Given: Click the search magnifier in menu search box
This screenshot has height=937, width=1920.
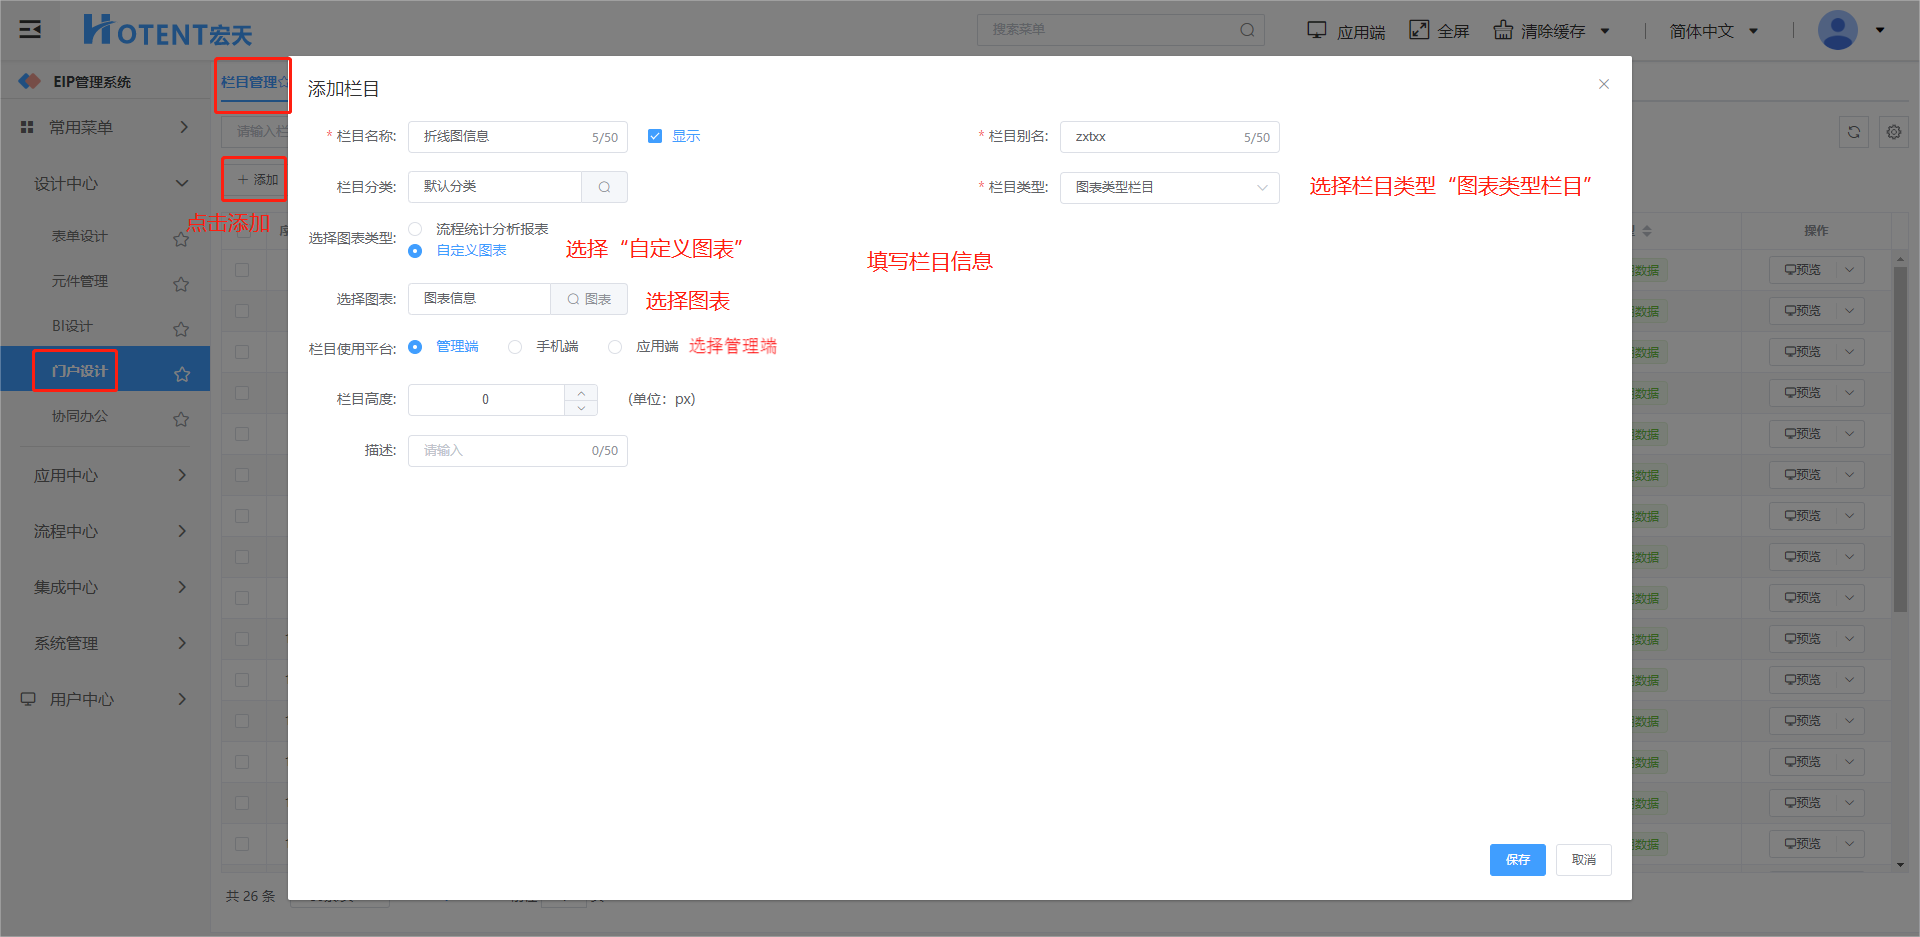Looking at the screenshot, I should [1247, 30].
